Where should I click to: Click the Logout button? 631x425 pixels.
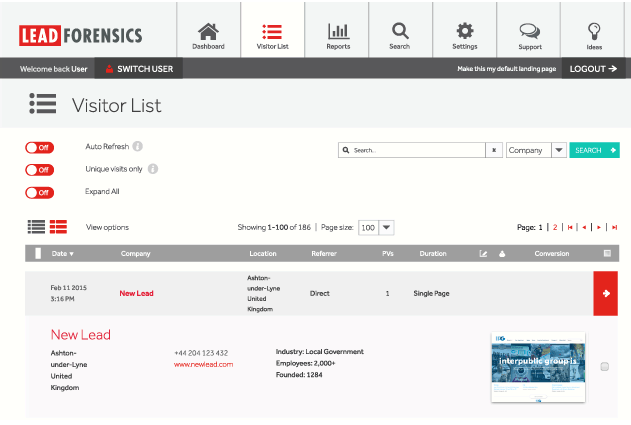pyautogui.click(x=594, y=69)
